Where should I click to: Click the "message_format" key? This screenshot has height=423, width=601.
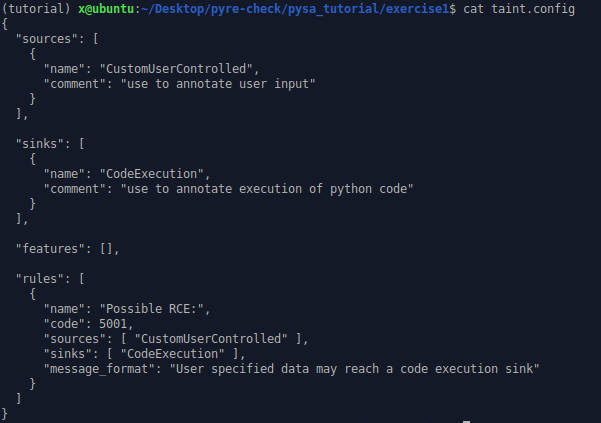click(99, 369)
